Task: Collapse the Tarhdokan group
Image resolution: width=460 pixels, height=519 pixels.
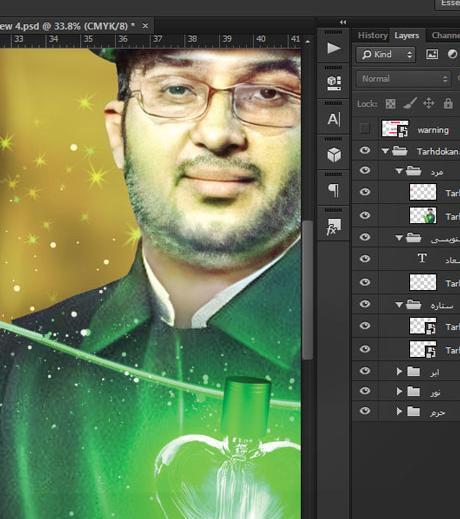Action: click(x=385, y=151)
